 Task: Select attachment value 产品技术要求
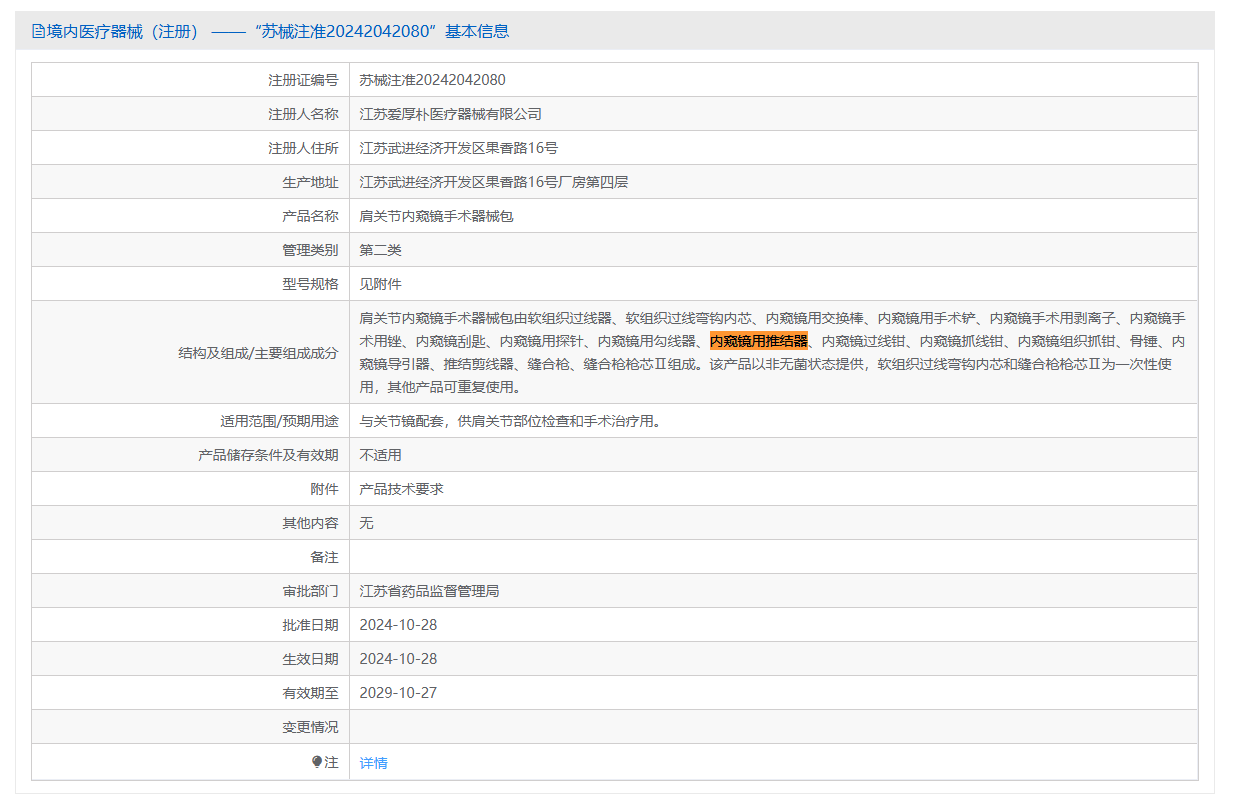[401, 489]
